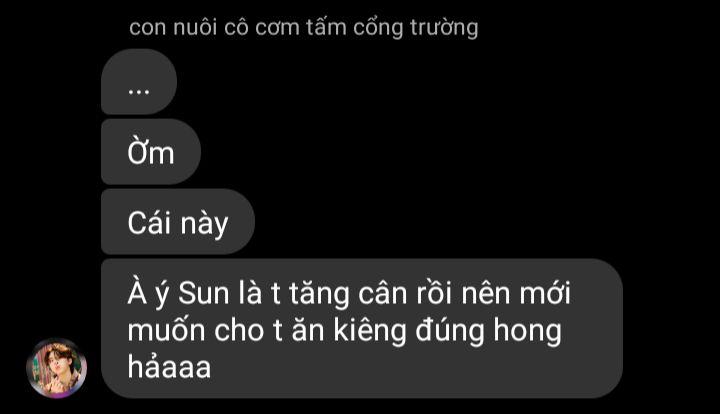720x414 pixels.
Task: Click the word "hảaaa" in the last bubble
Action: point(169,367)
